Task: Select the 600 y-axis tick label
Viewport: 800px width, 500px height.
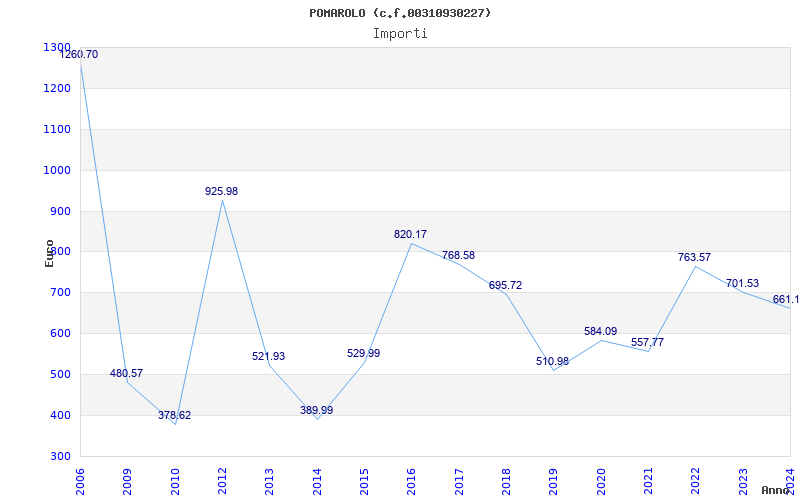Action: point(60,334)
